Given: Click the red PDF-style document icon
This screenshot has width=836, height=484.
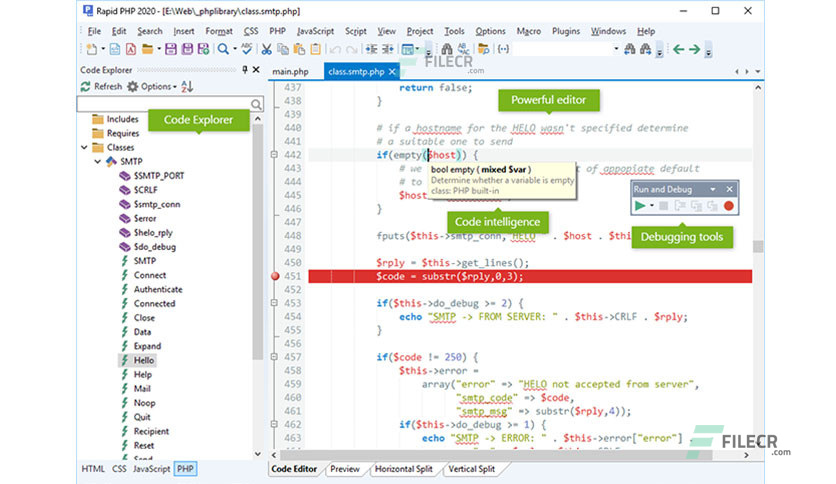Looking at the screenshot, I should 131,50.
